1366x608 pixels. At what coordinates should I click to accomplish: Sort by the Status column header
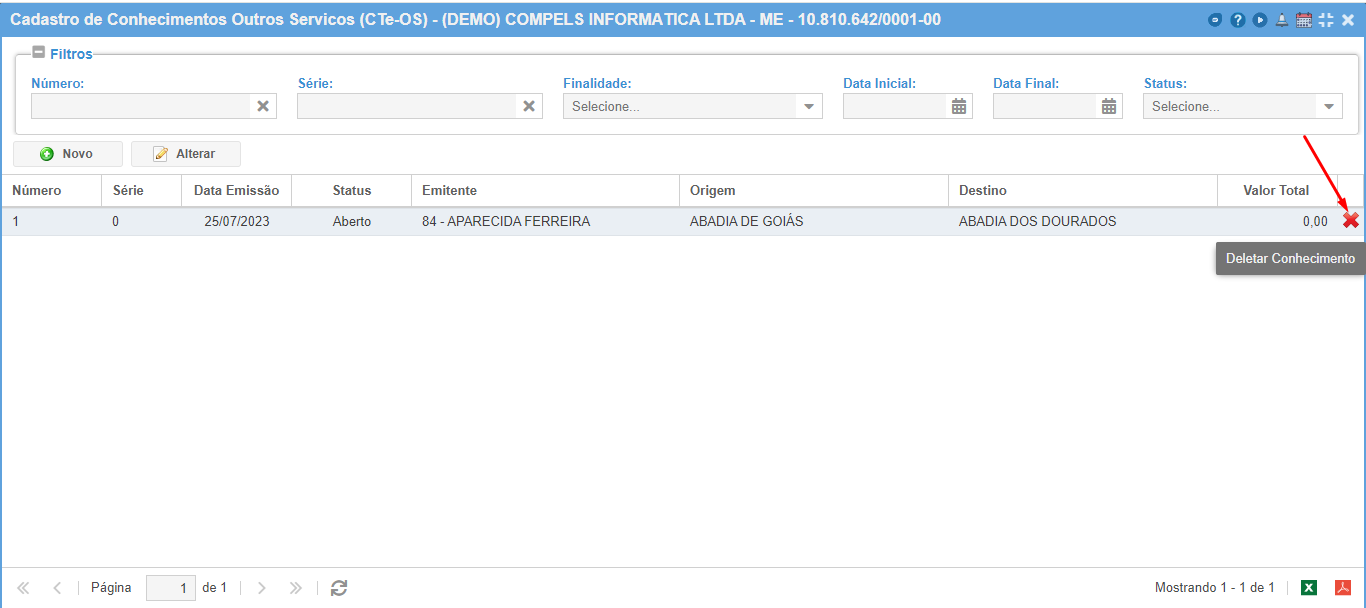click(351, 190)
